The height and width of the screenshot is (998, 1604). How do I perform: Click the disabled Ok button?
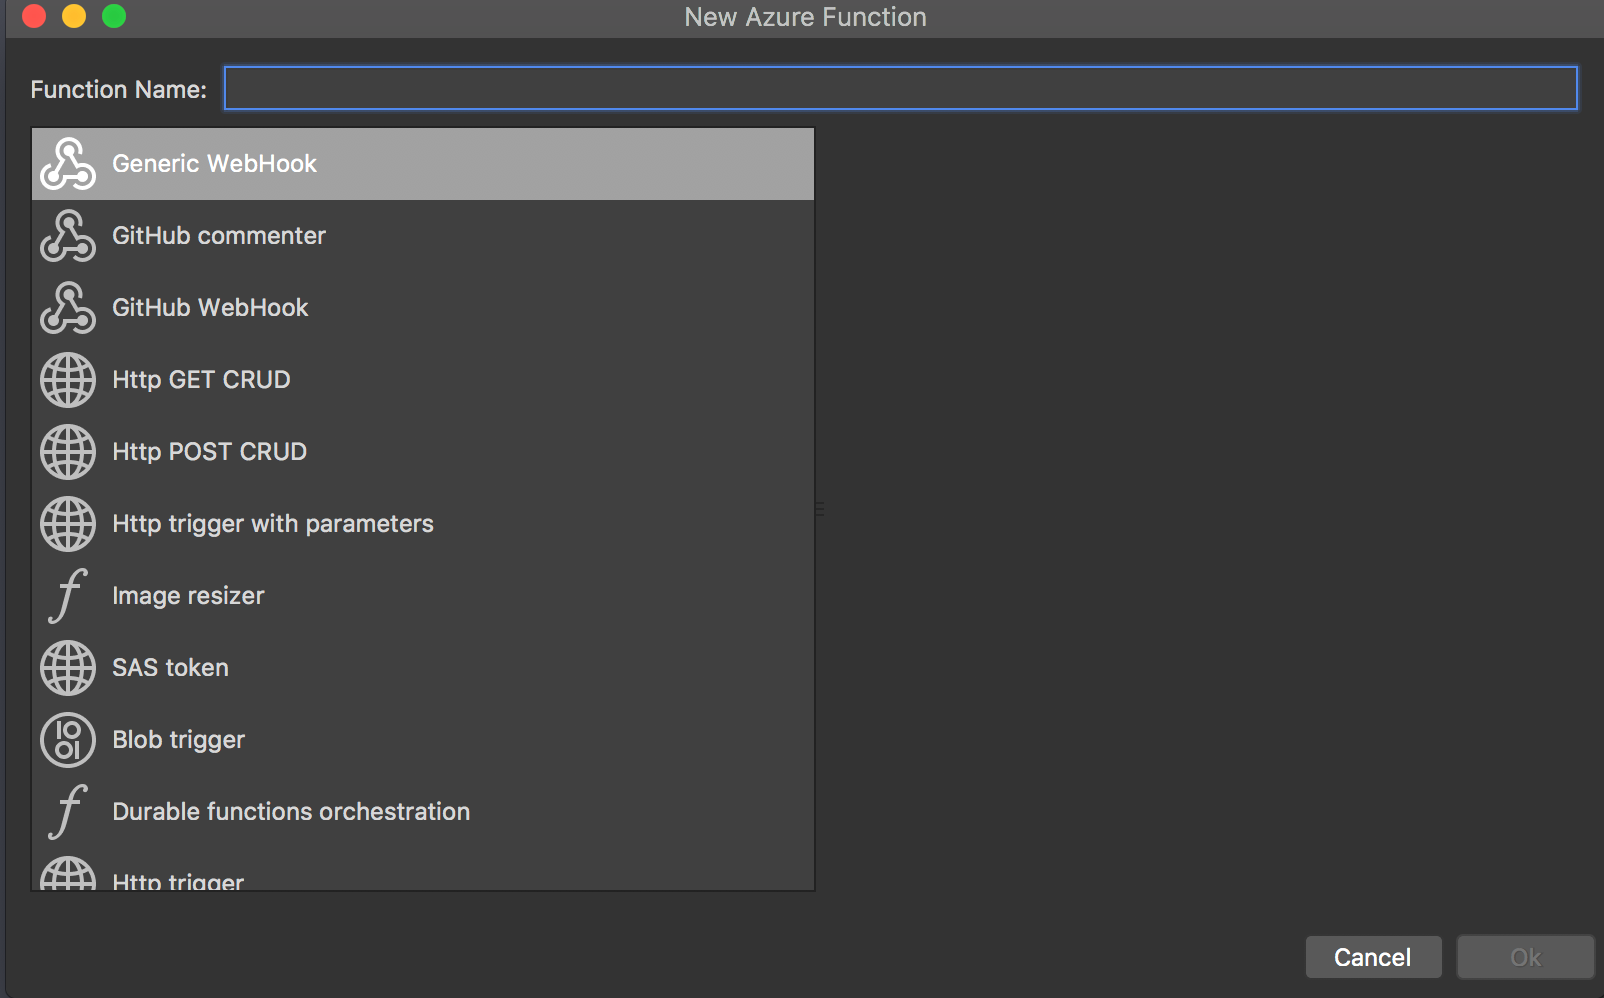(1525, 957)
